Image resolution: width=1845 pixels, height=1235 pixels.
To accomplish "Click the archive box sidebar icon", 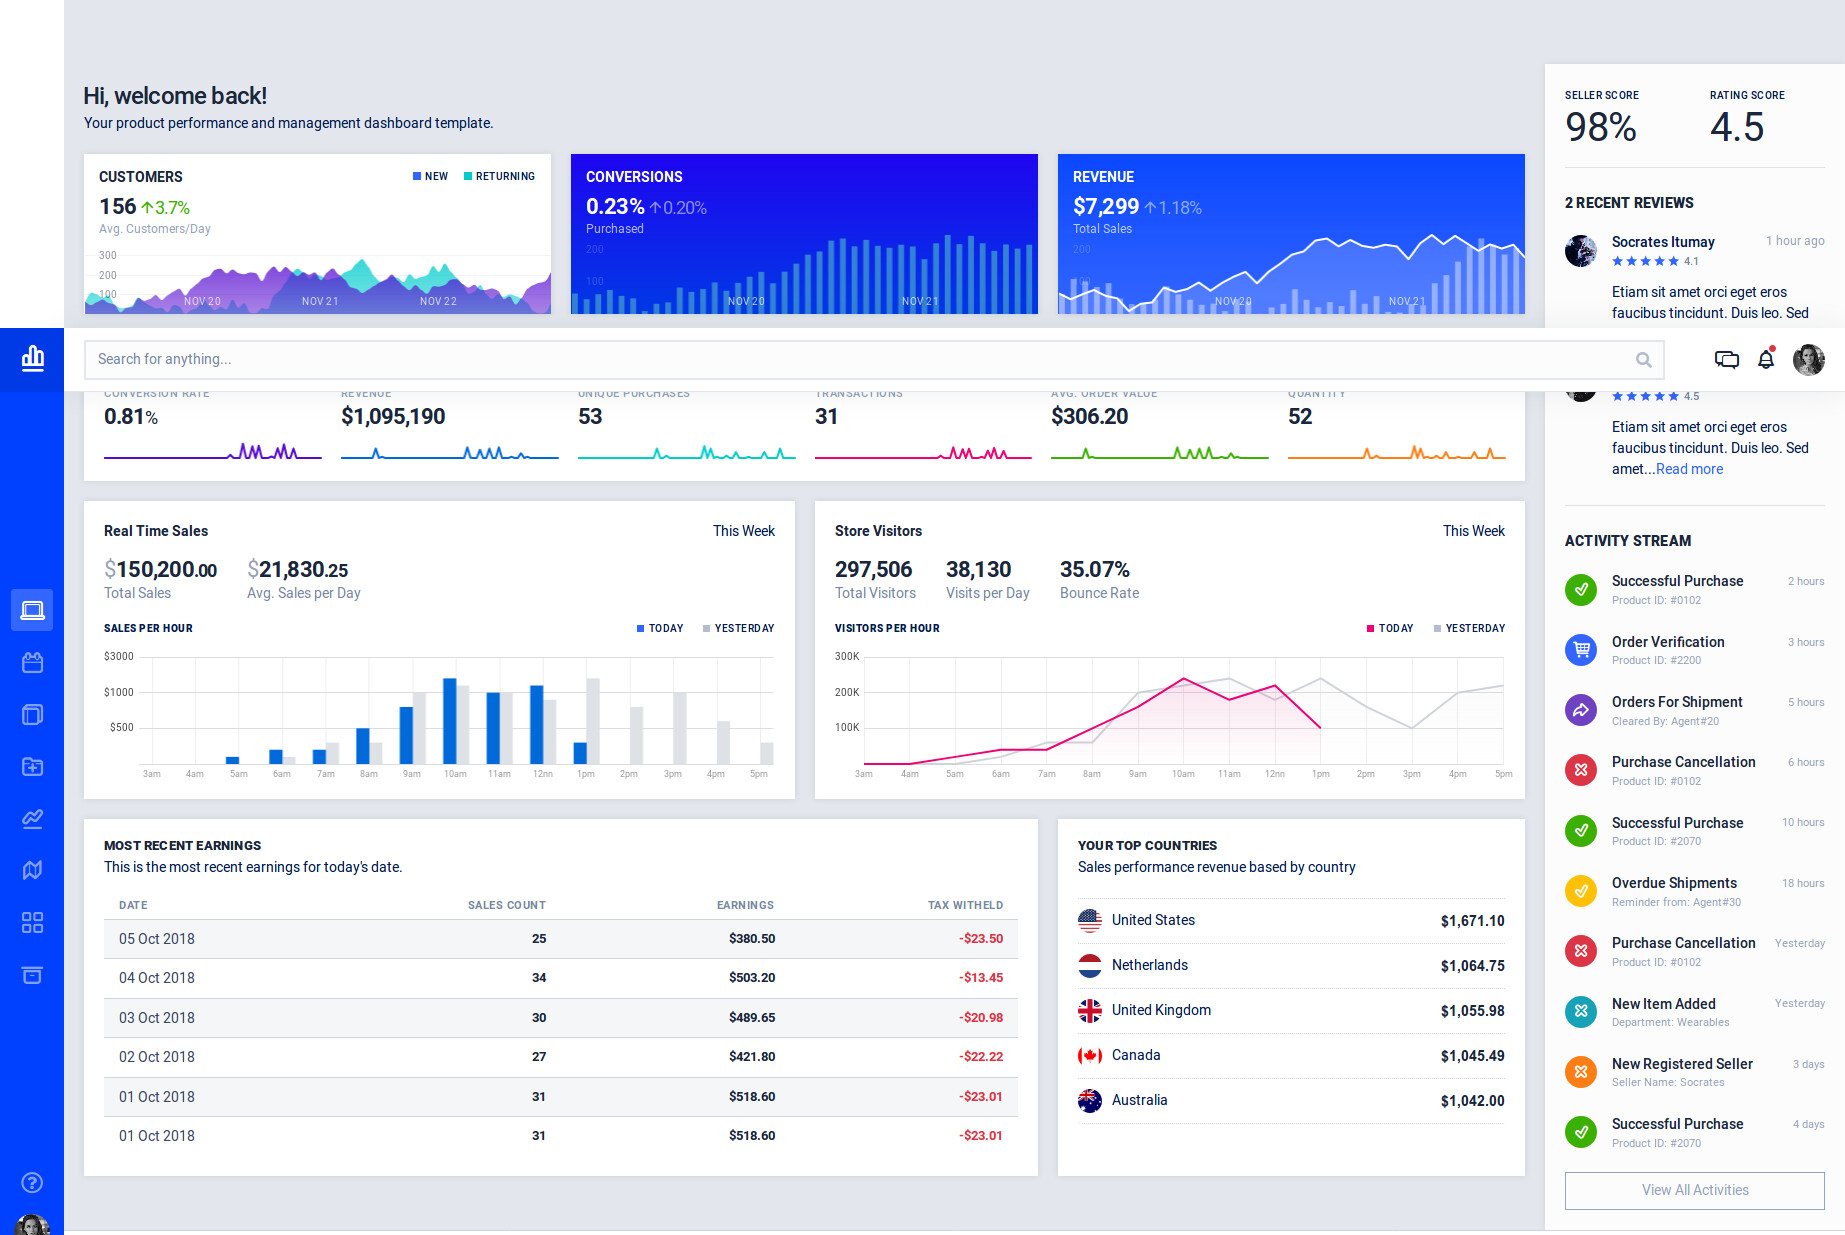I will point(32,974).
